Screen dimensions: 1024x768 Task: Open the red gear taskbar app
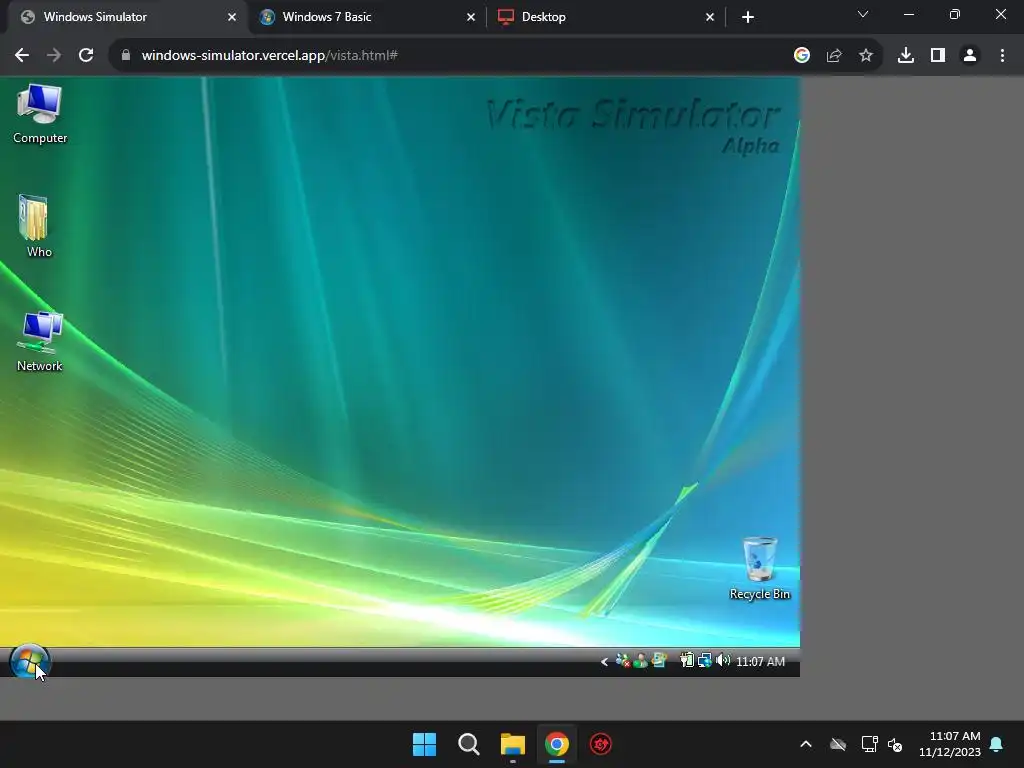point(601,744)
